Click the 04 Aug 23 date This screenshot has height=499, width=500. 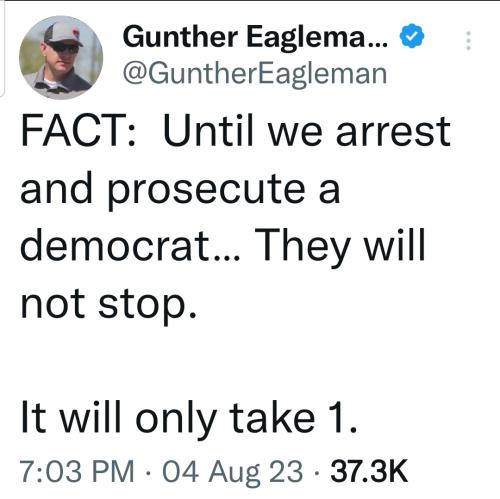click(x=233, y=471)
